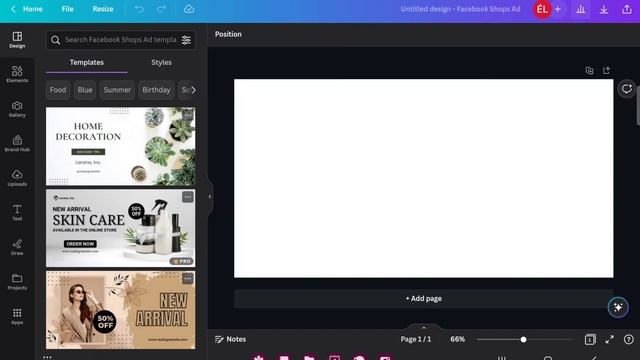The height and width of the screenshot is (360, 640).
Task: Open the Position panel
Action: tap(228, 34)
